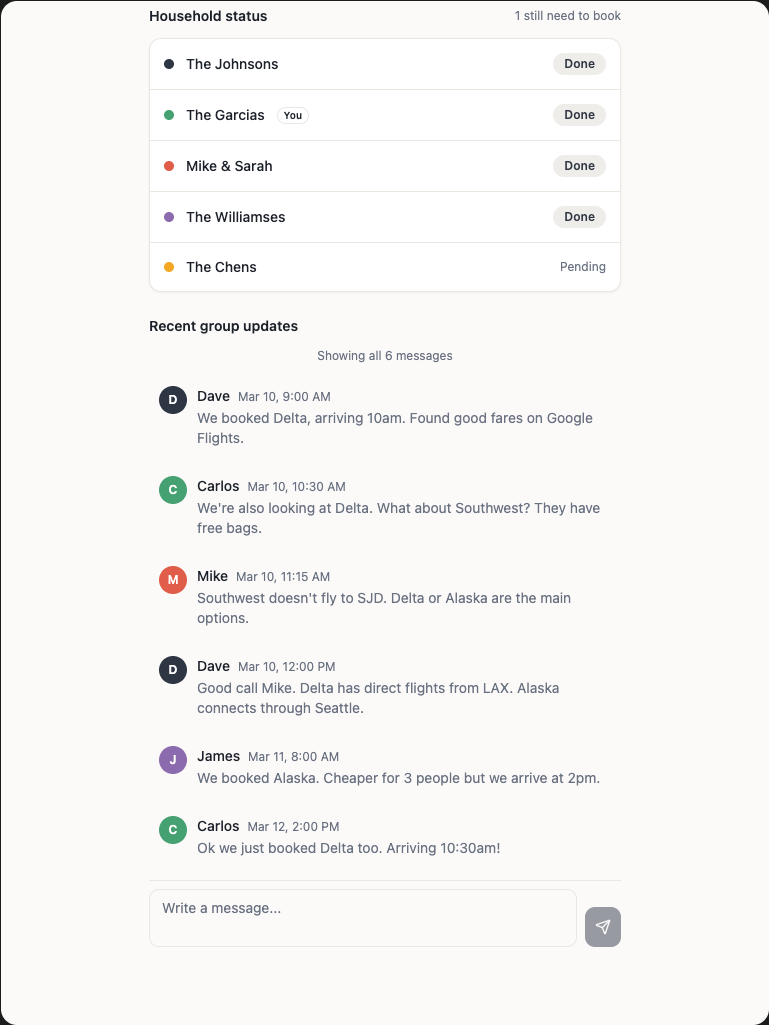Click Carlos's avatar on the Mar 12 message
Viewport: 769px width, 1025px height.
[x=173, y=830]
